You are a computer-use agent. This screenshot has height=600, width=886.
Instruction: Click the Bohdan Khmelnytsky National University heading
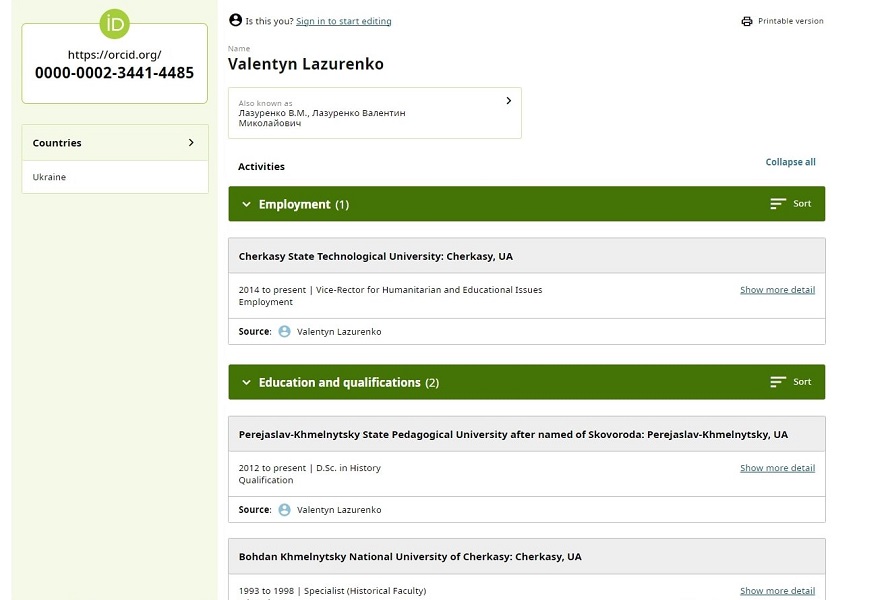pos(410,556)
